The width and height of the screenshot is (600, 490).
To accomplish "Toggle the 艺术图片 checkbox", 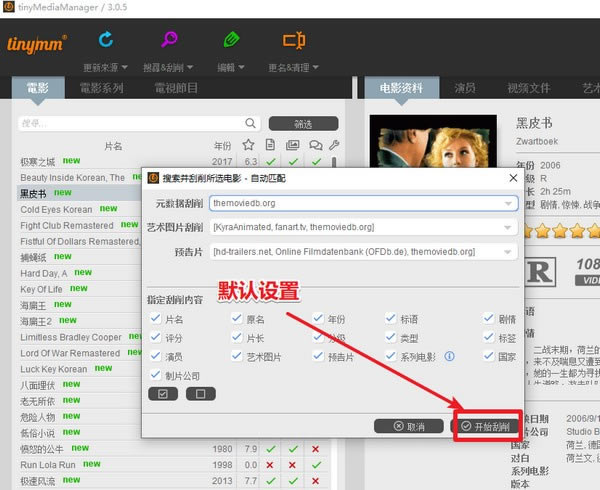I will 237,356.
